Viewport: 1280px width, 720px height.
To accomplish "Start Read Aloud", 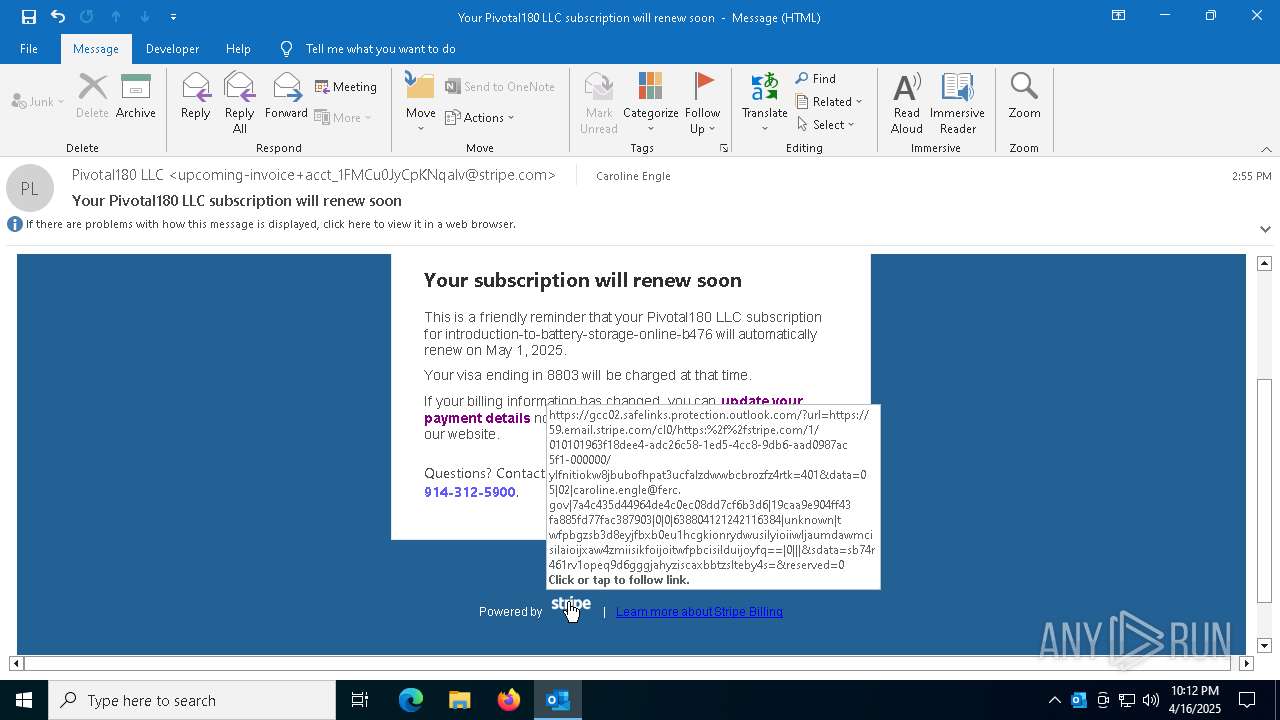I will (x=907, y=103).
